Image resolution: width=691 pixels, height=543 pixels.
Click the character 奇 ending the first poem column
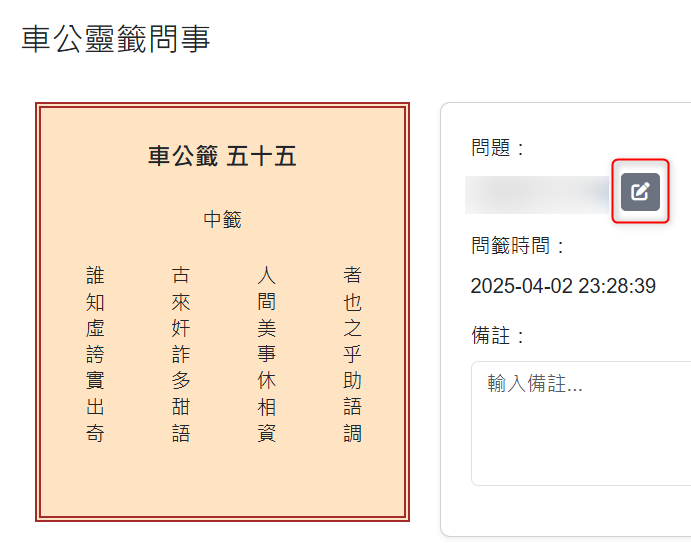[x=95, y=434]
